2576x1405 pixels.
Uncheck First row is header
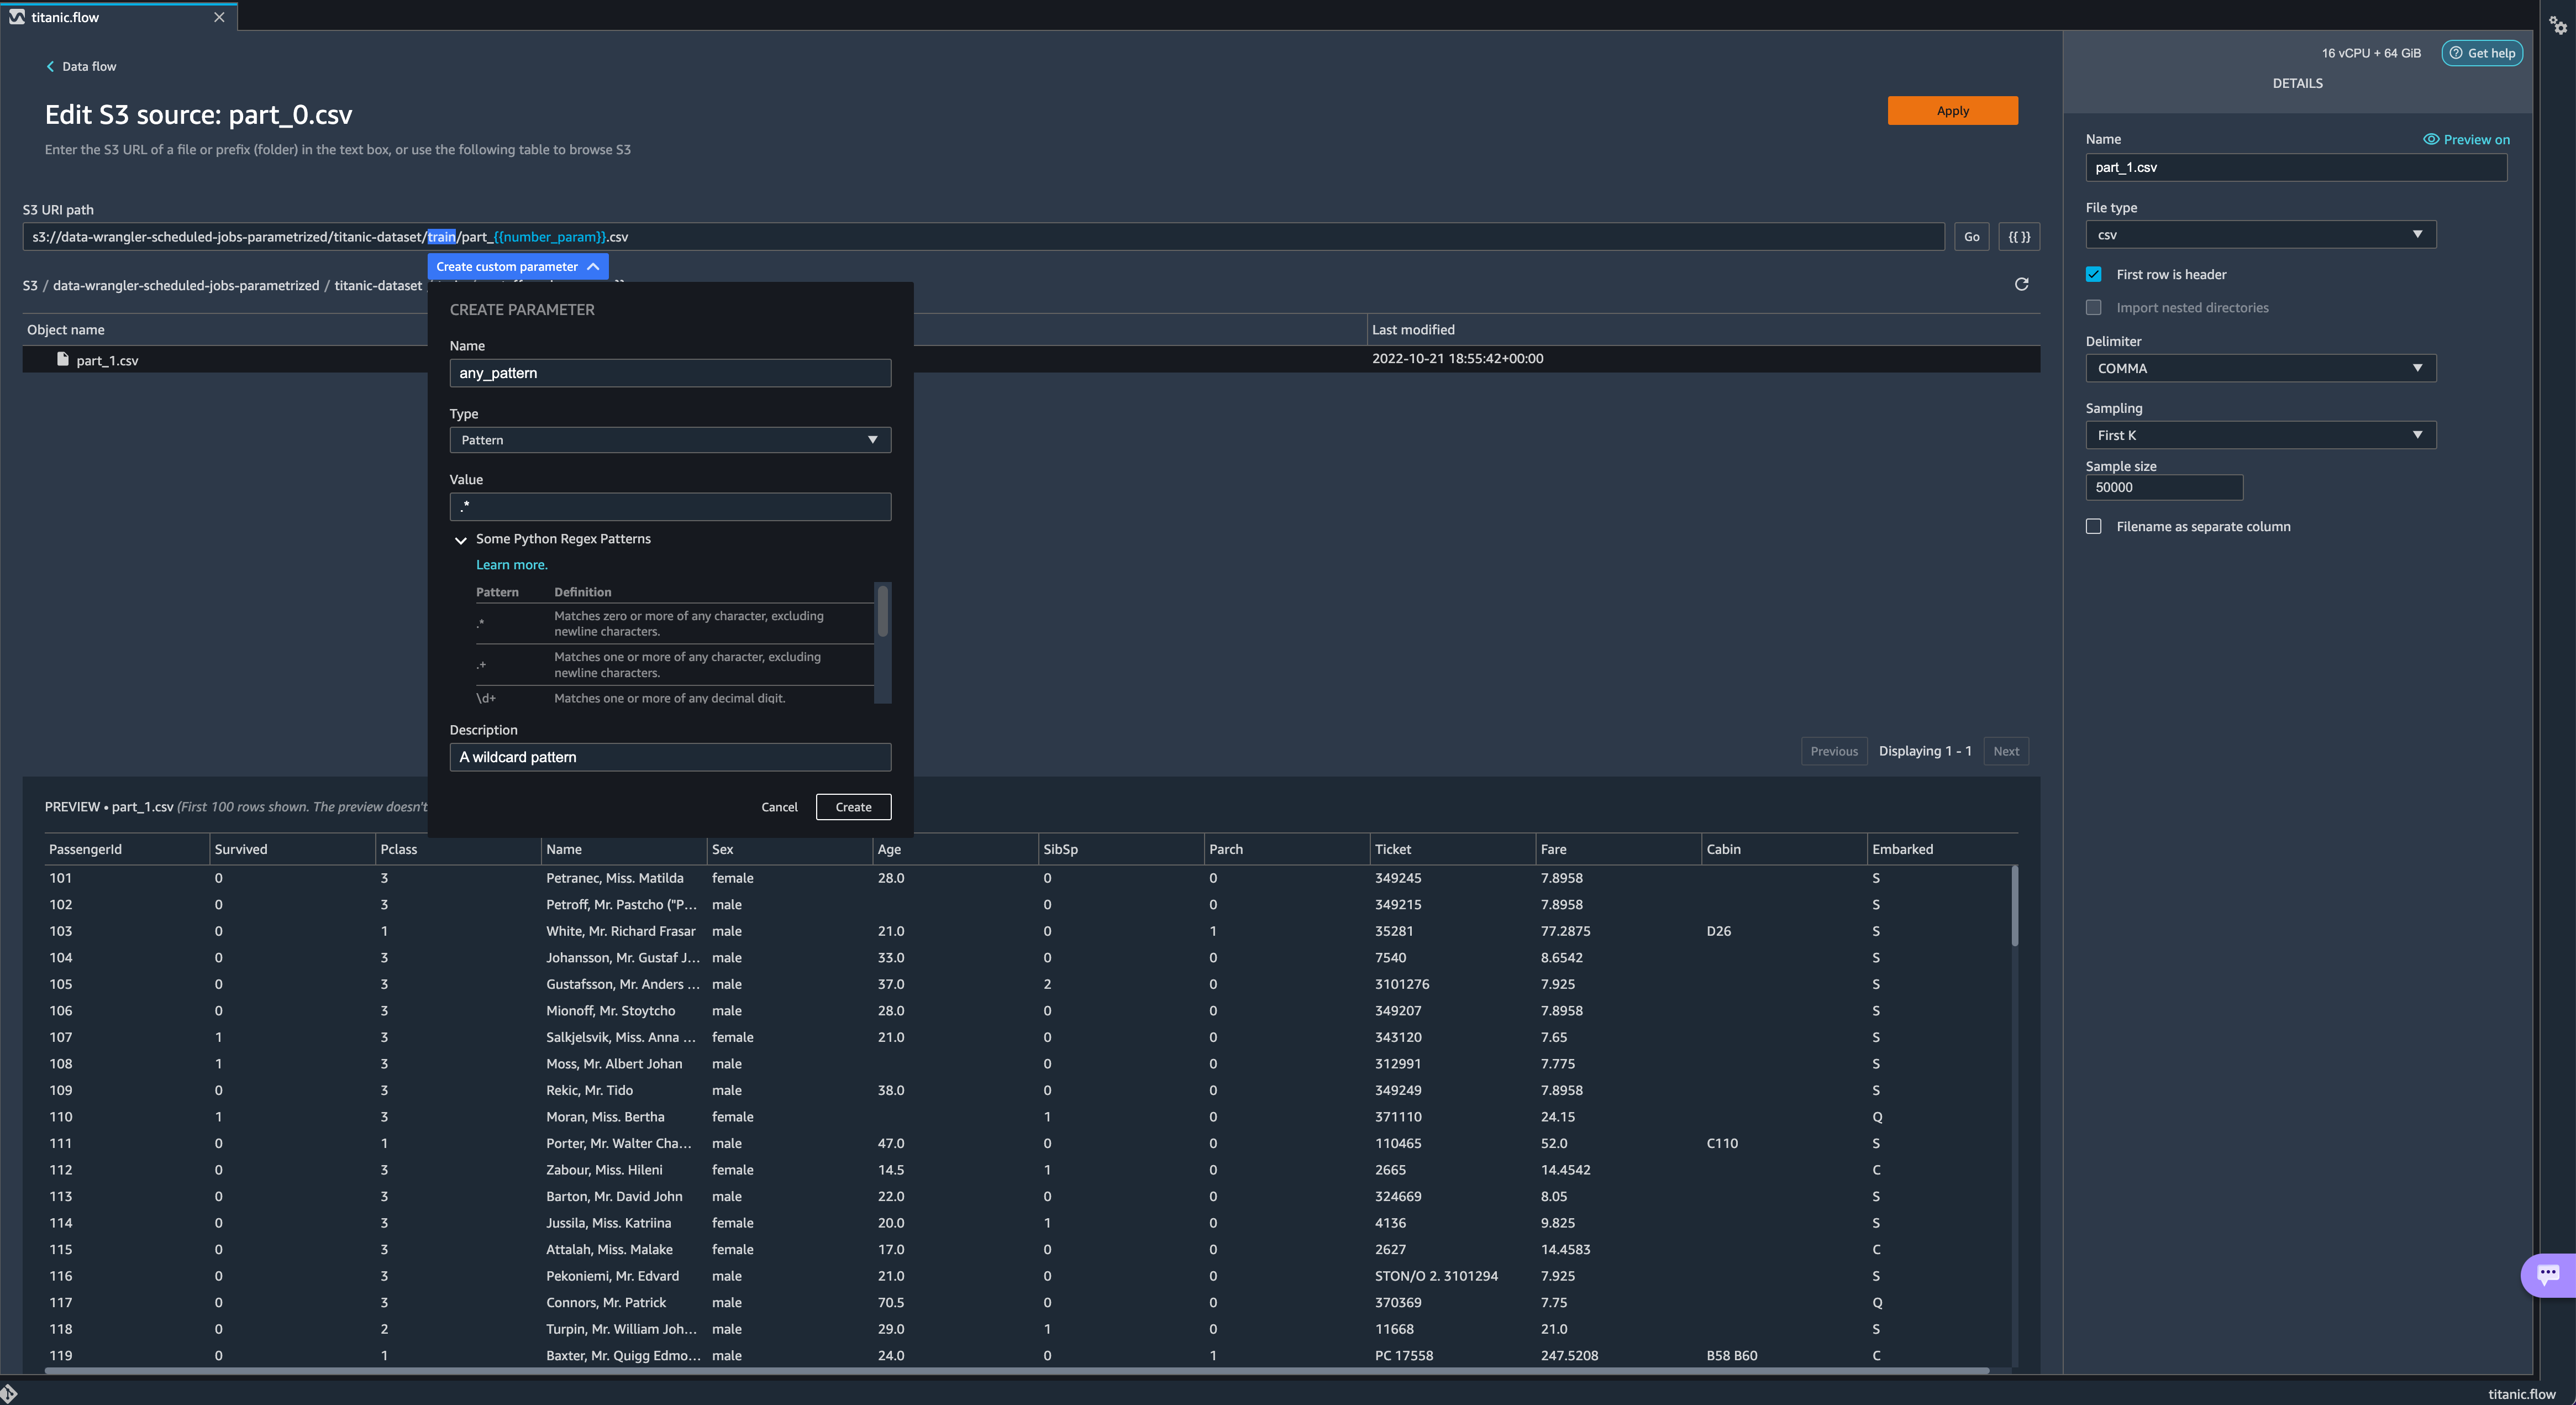click(x=2093, y=274)
